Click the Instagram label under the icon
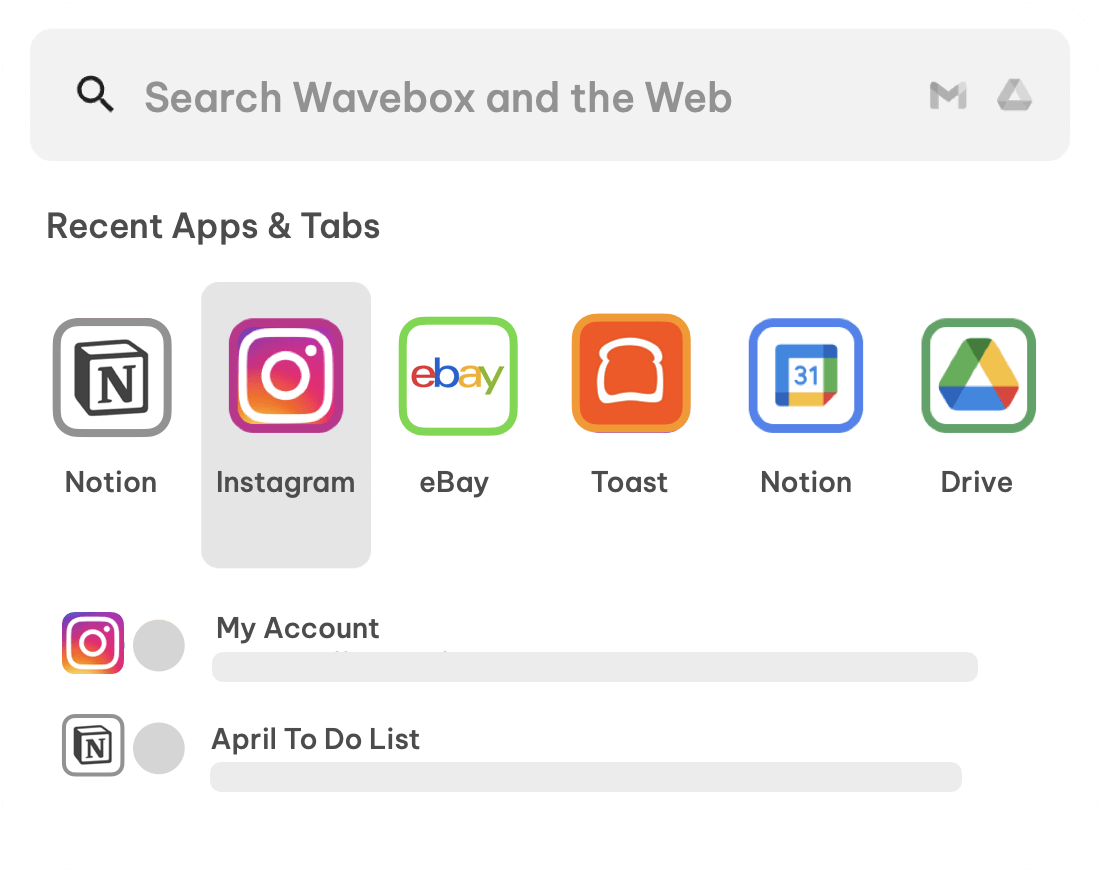This screenshot has height=872, width=1100. tap(286, 482)
